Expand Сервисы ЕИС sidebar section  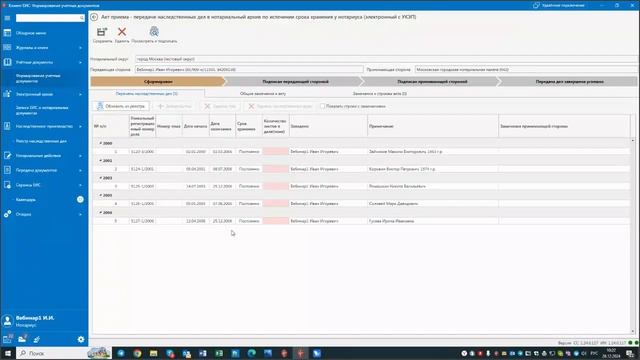(80, 185)
